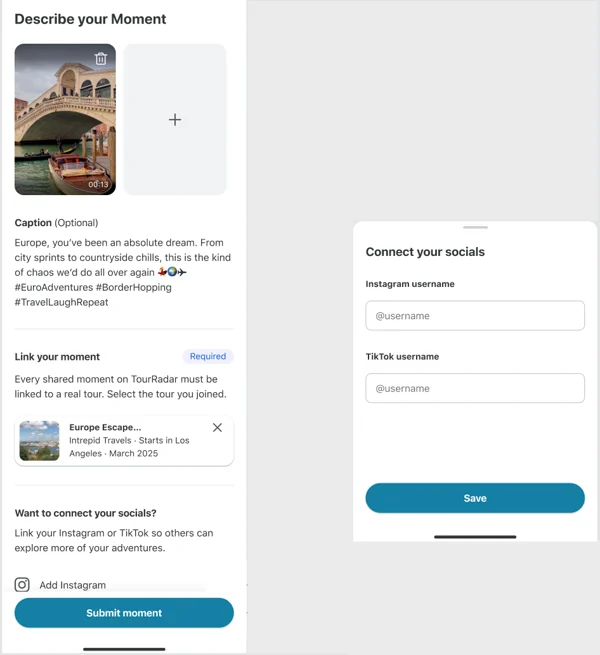Screen dimensions: 600x655
Task: Remove the linked Europe Escape tour
Action: point(217,427)
